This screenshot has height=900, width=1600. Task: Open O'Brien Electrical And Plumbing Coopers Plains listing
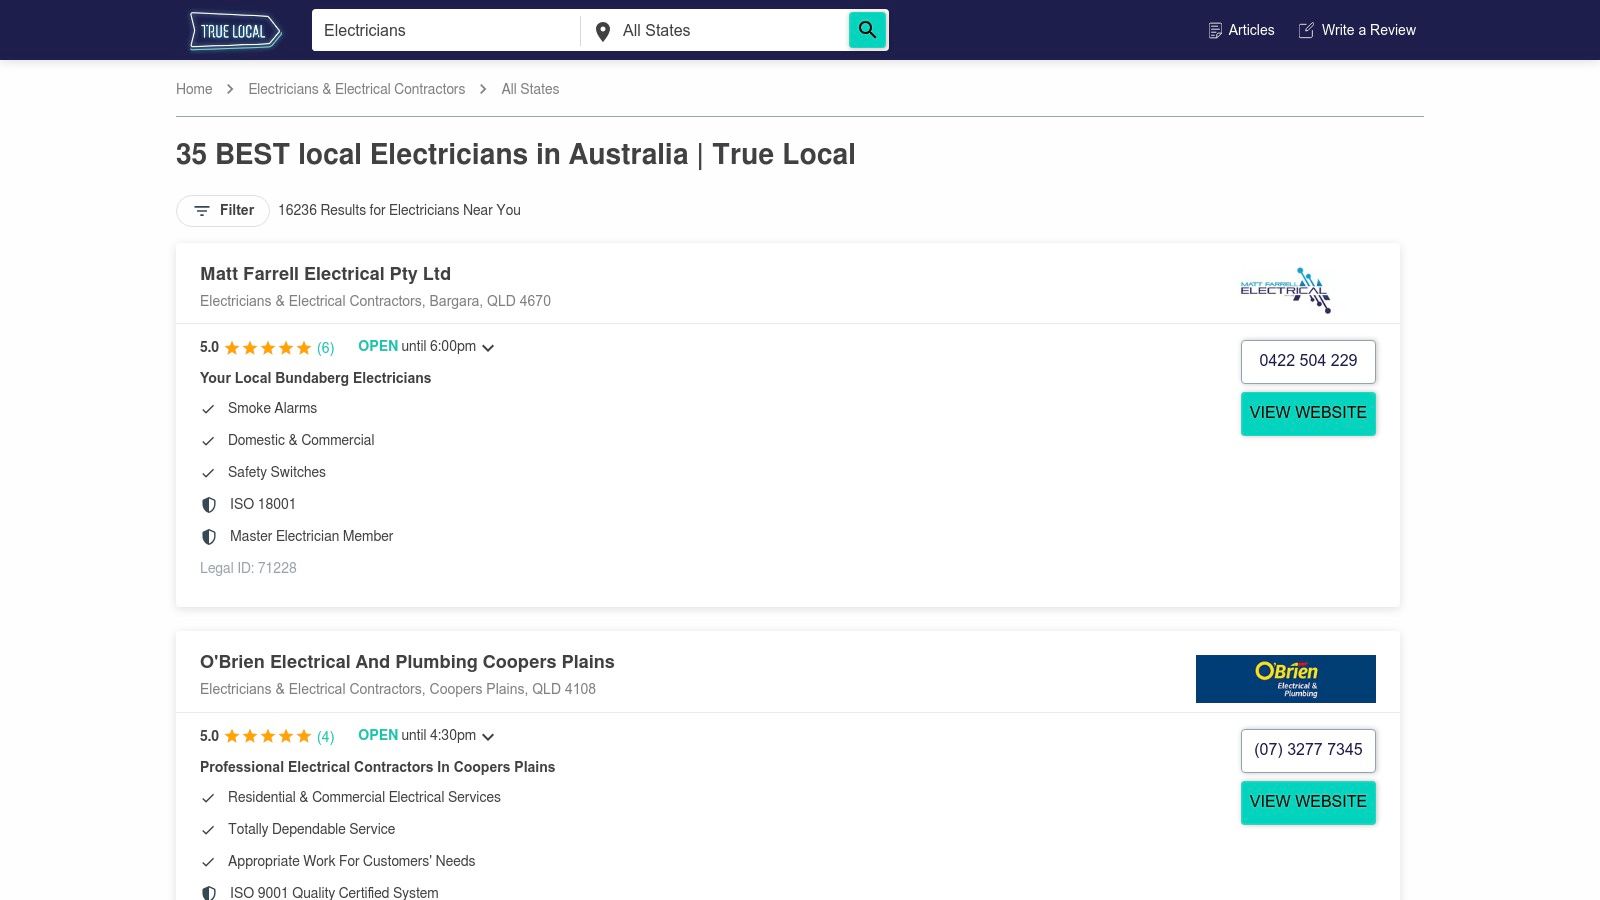click(x=407, y=662)
